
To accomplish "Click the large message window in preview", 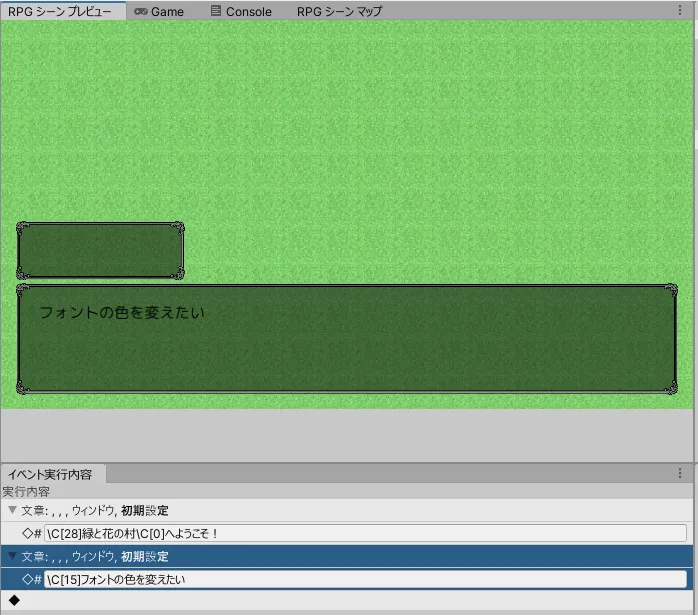I will click(347, 339).
